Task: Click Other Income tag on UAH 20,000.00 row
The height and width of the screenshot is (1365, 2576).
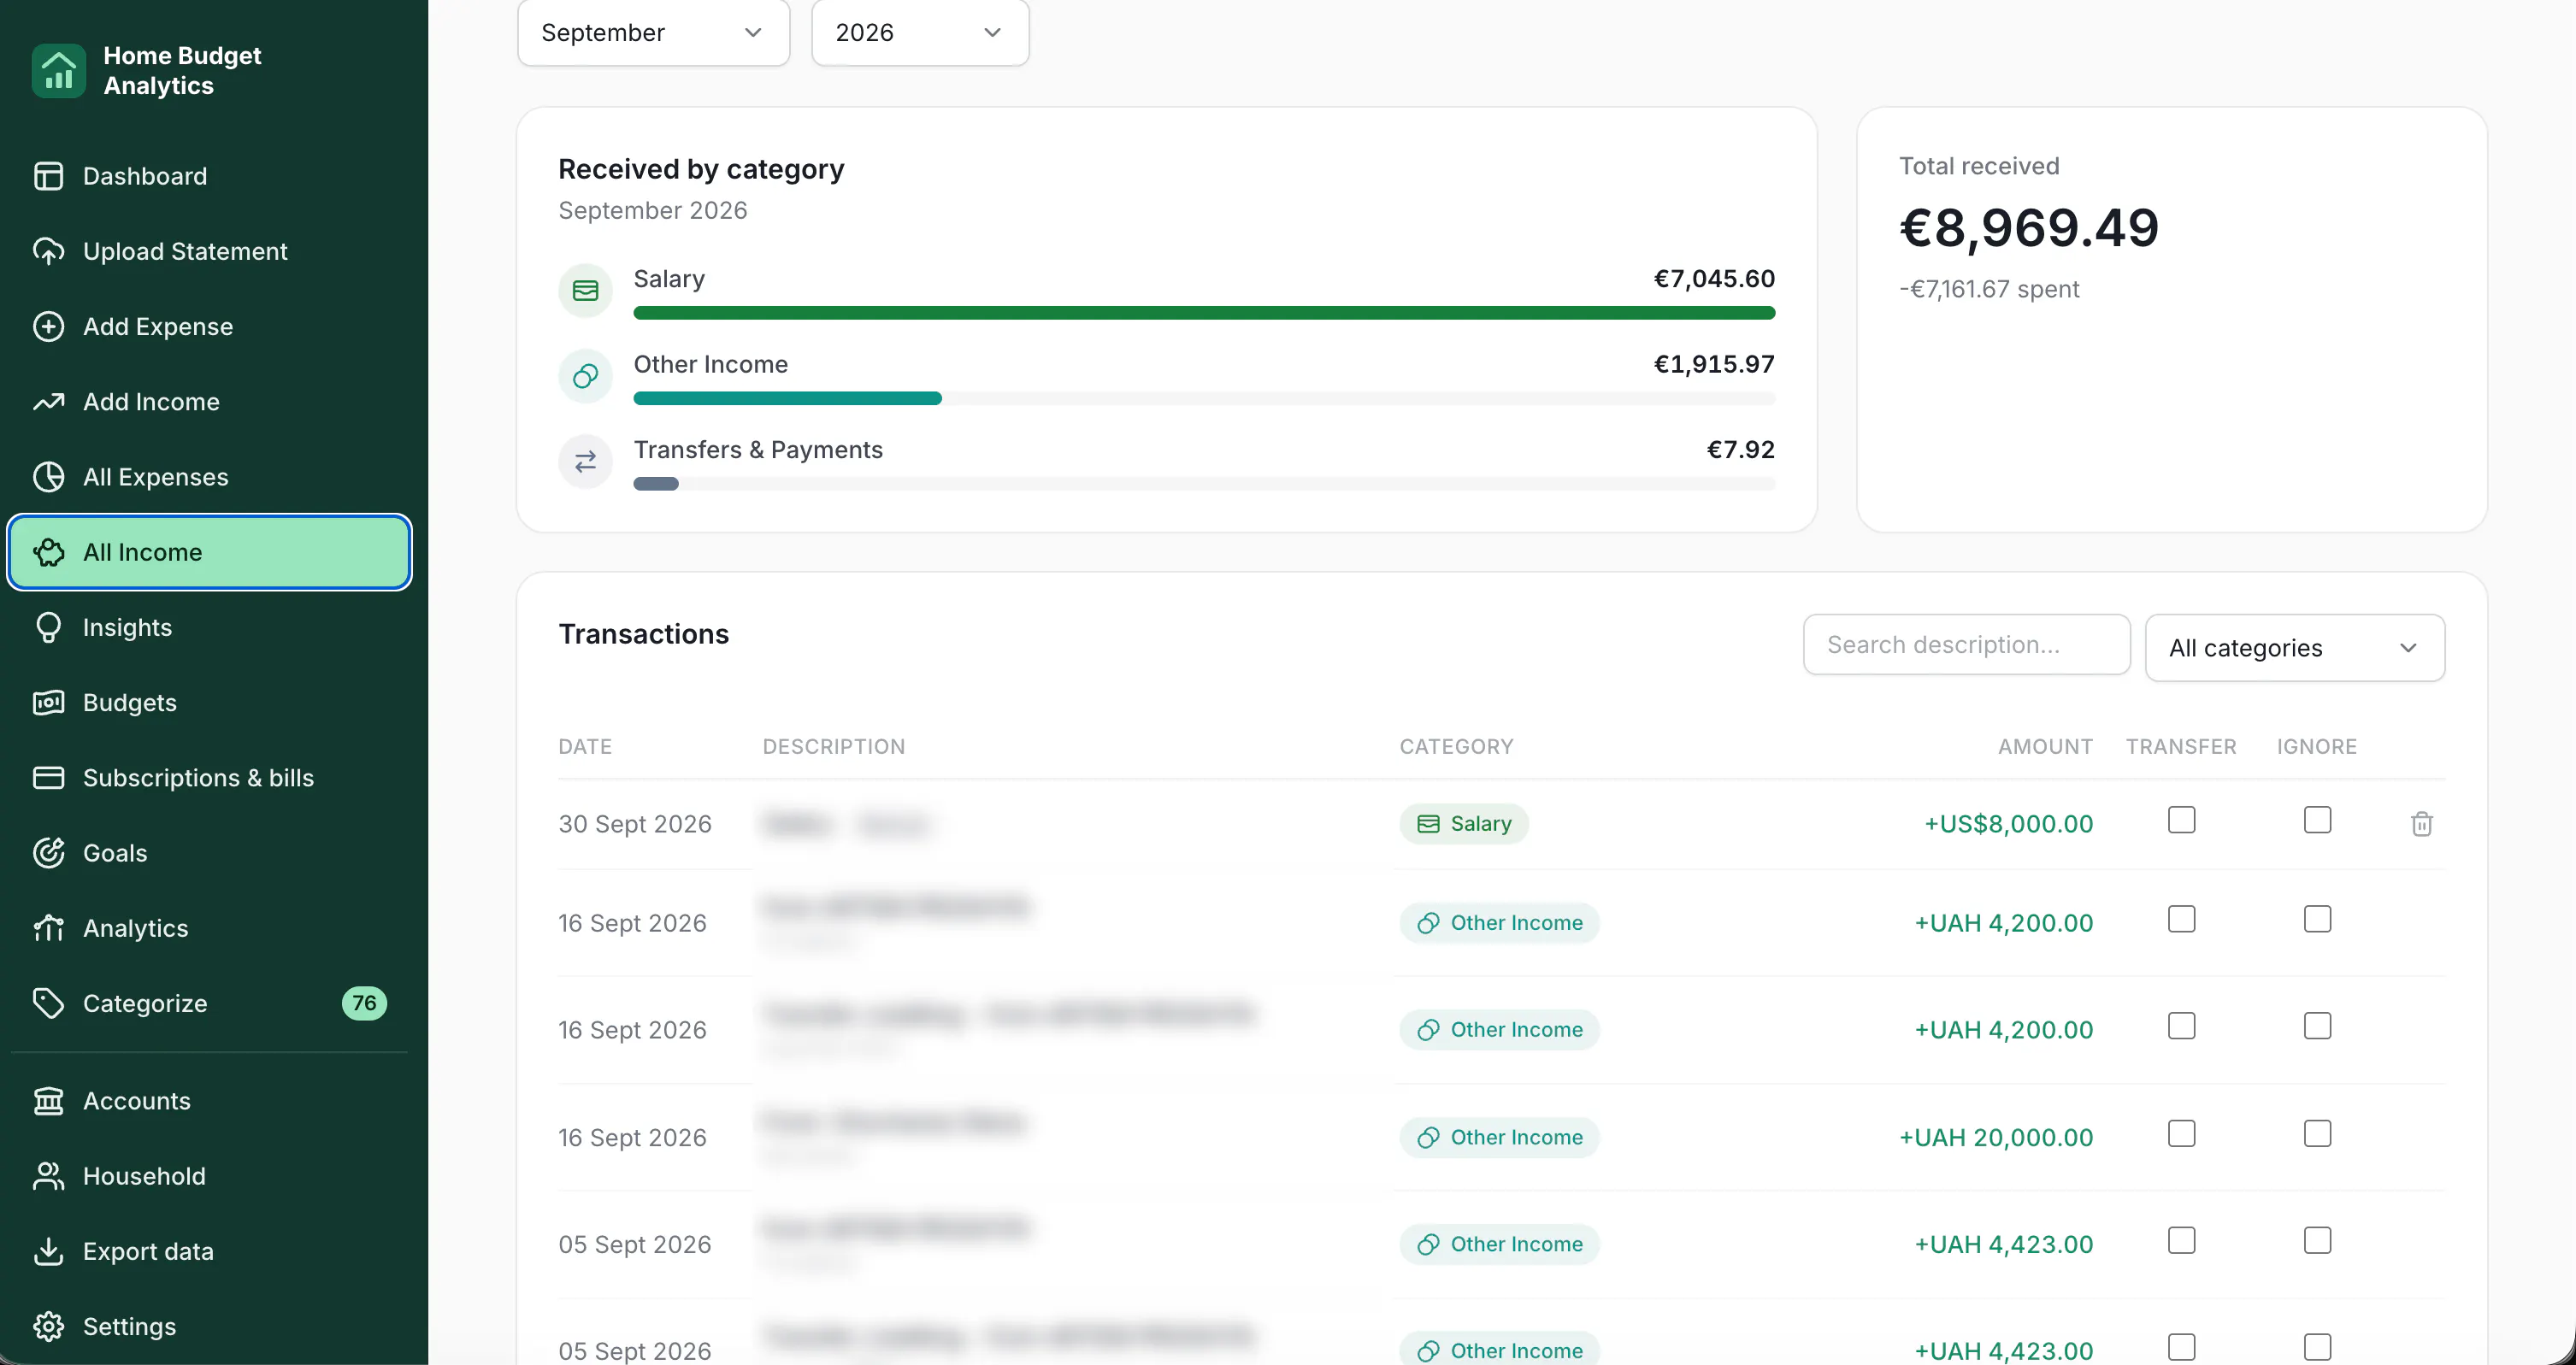Action: click(x=1499, y=1138)
